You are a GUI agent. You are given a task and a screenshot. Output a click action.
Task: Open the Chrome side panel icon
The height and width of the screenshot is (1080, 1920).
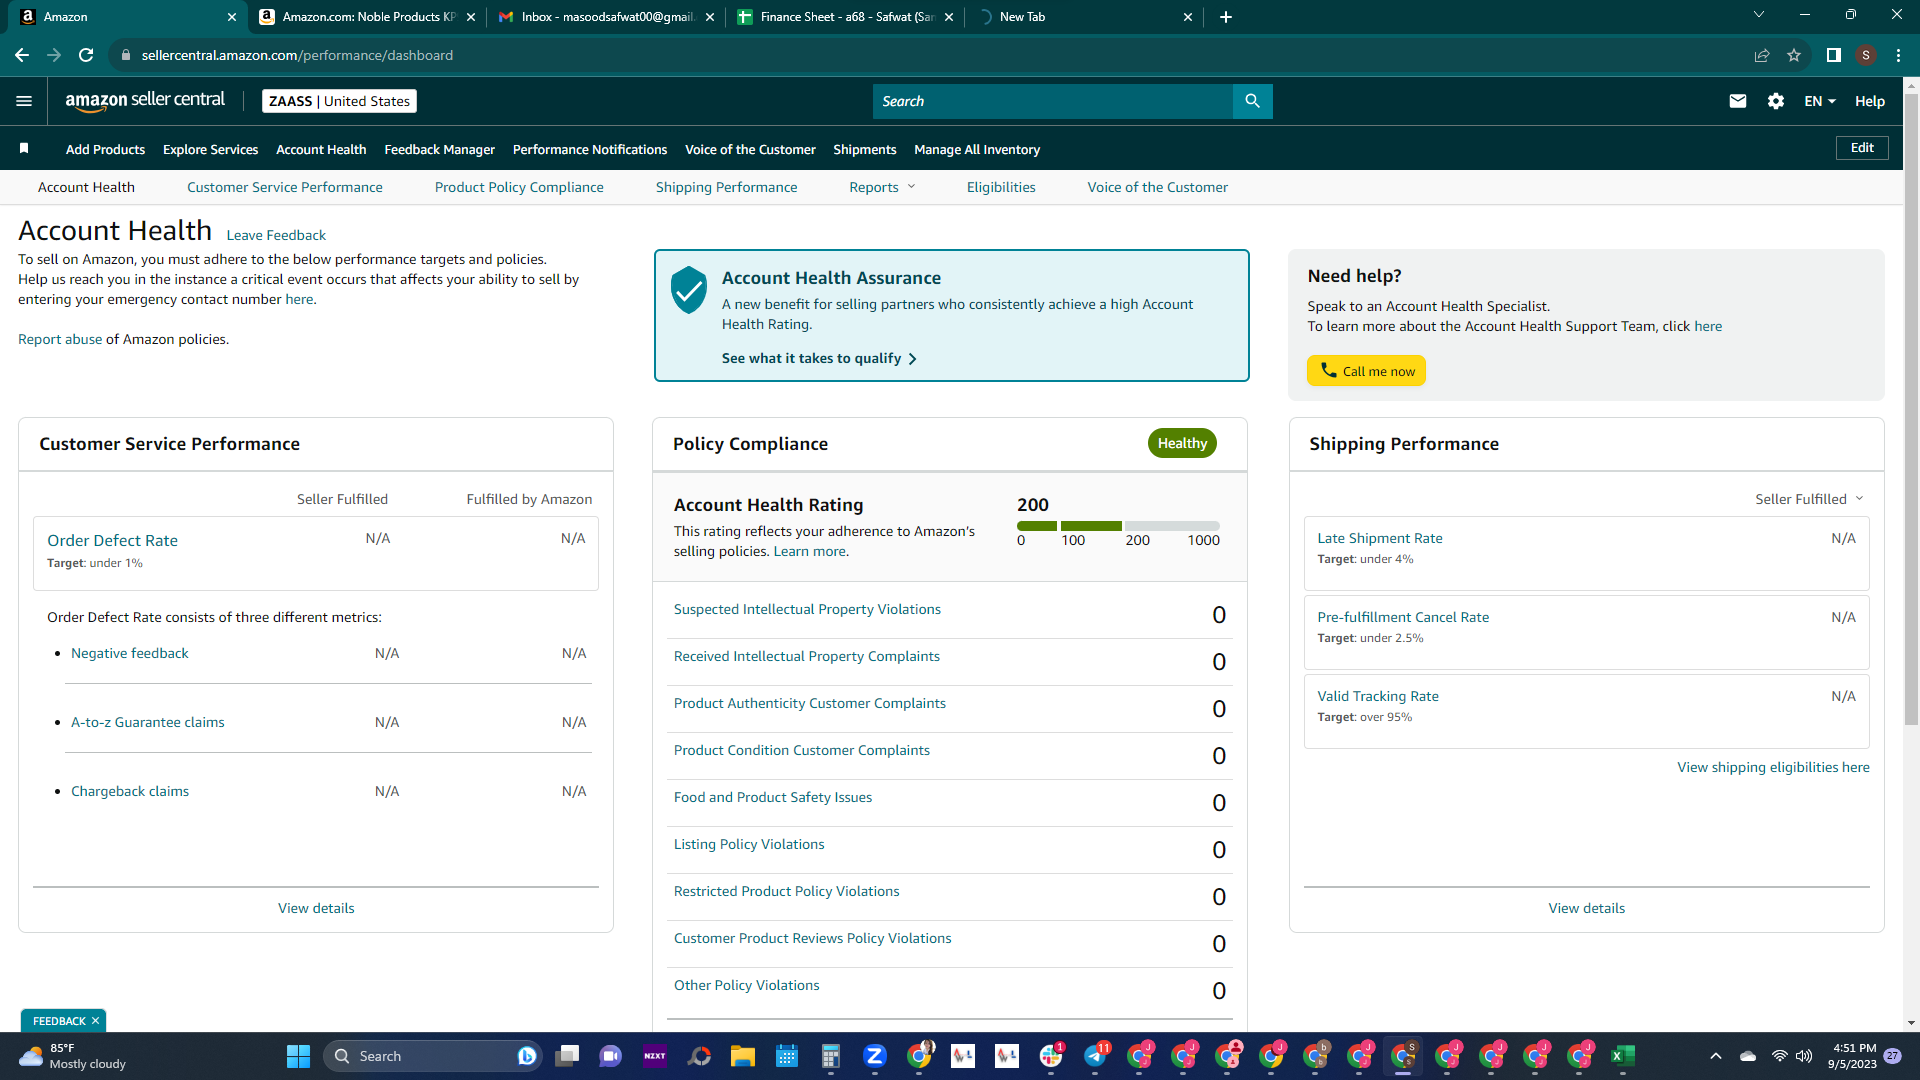coord(1834,55)
